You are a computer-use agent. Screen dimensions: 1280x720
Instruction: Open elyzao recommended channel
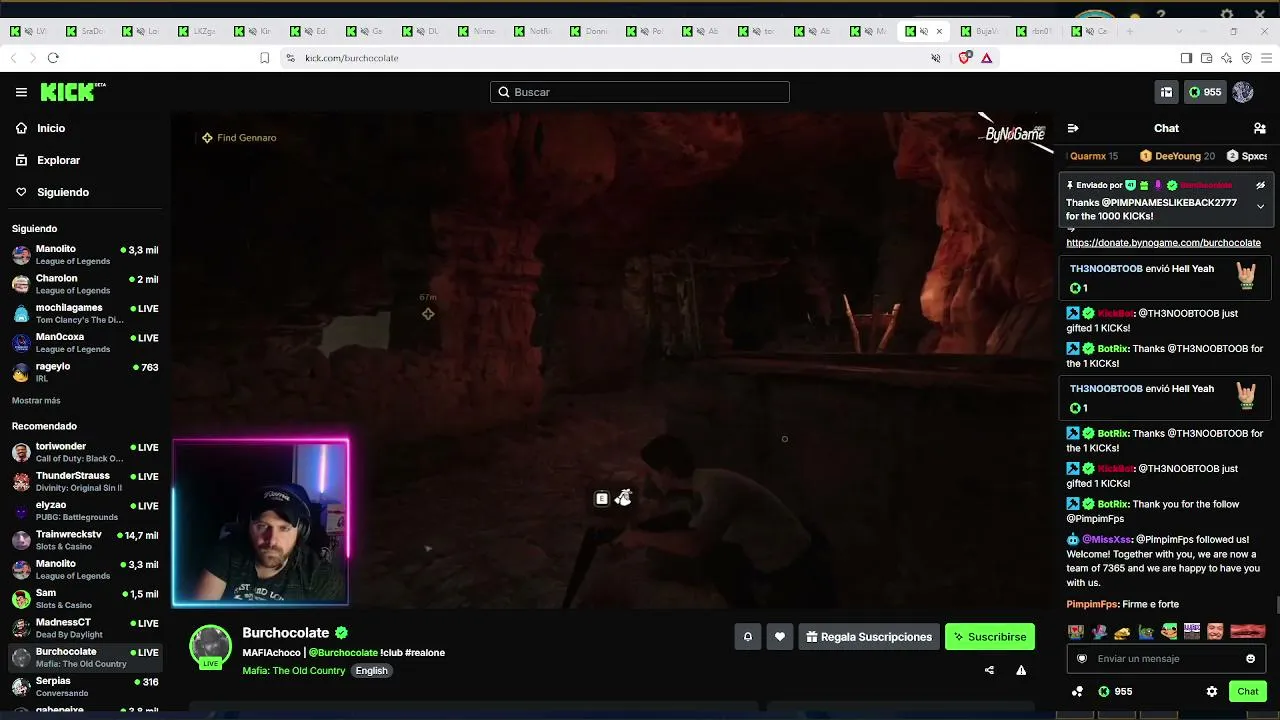click(x=85, y=511)
